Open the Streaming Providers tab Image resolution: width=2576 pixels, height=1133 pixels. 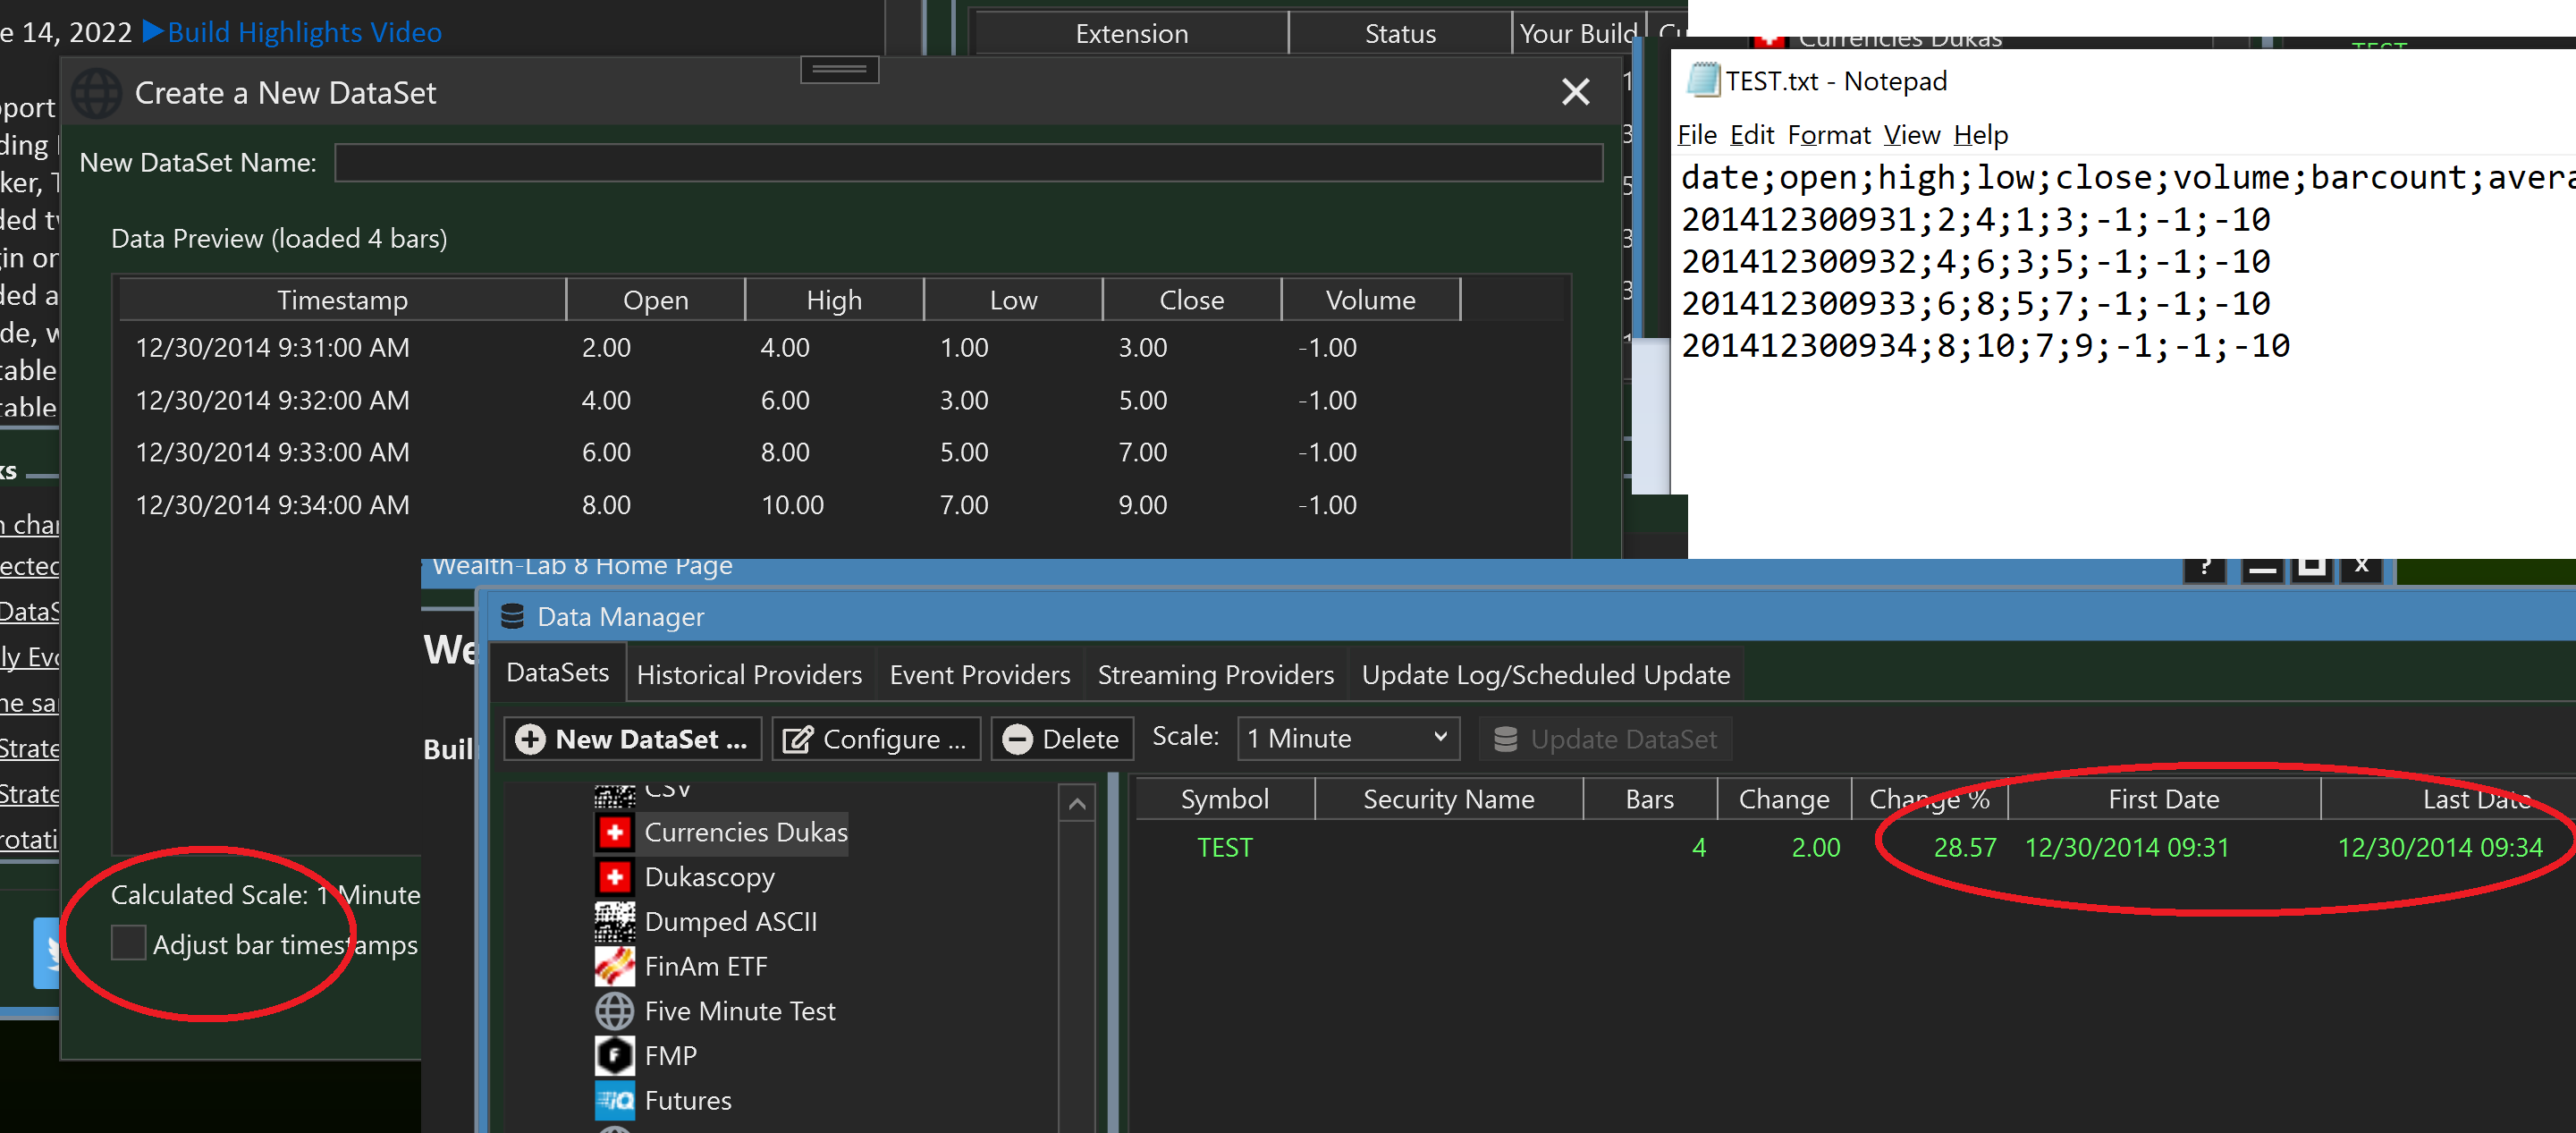[x=1215, y=675]
